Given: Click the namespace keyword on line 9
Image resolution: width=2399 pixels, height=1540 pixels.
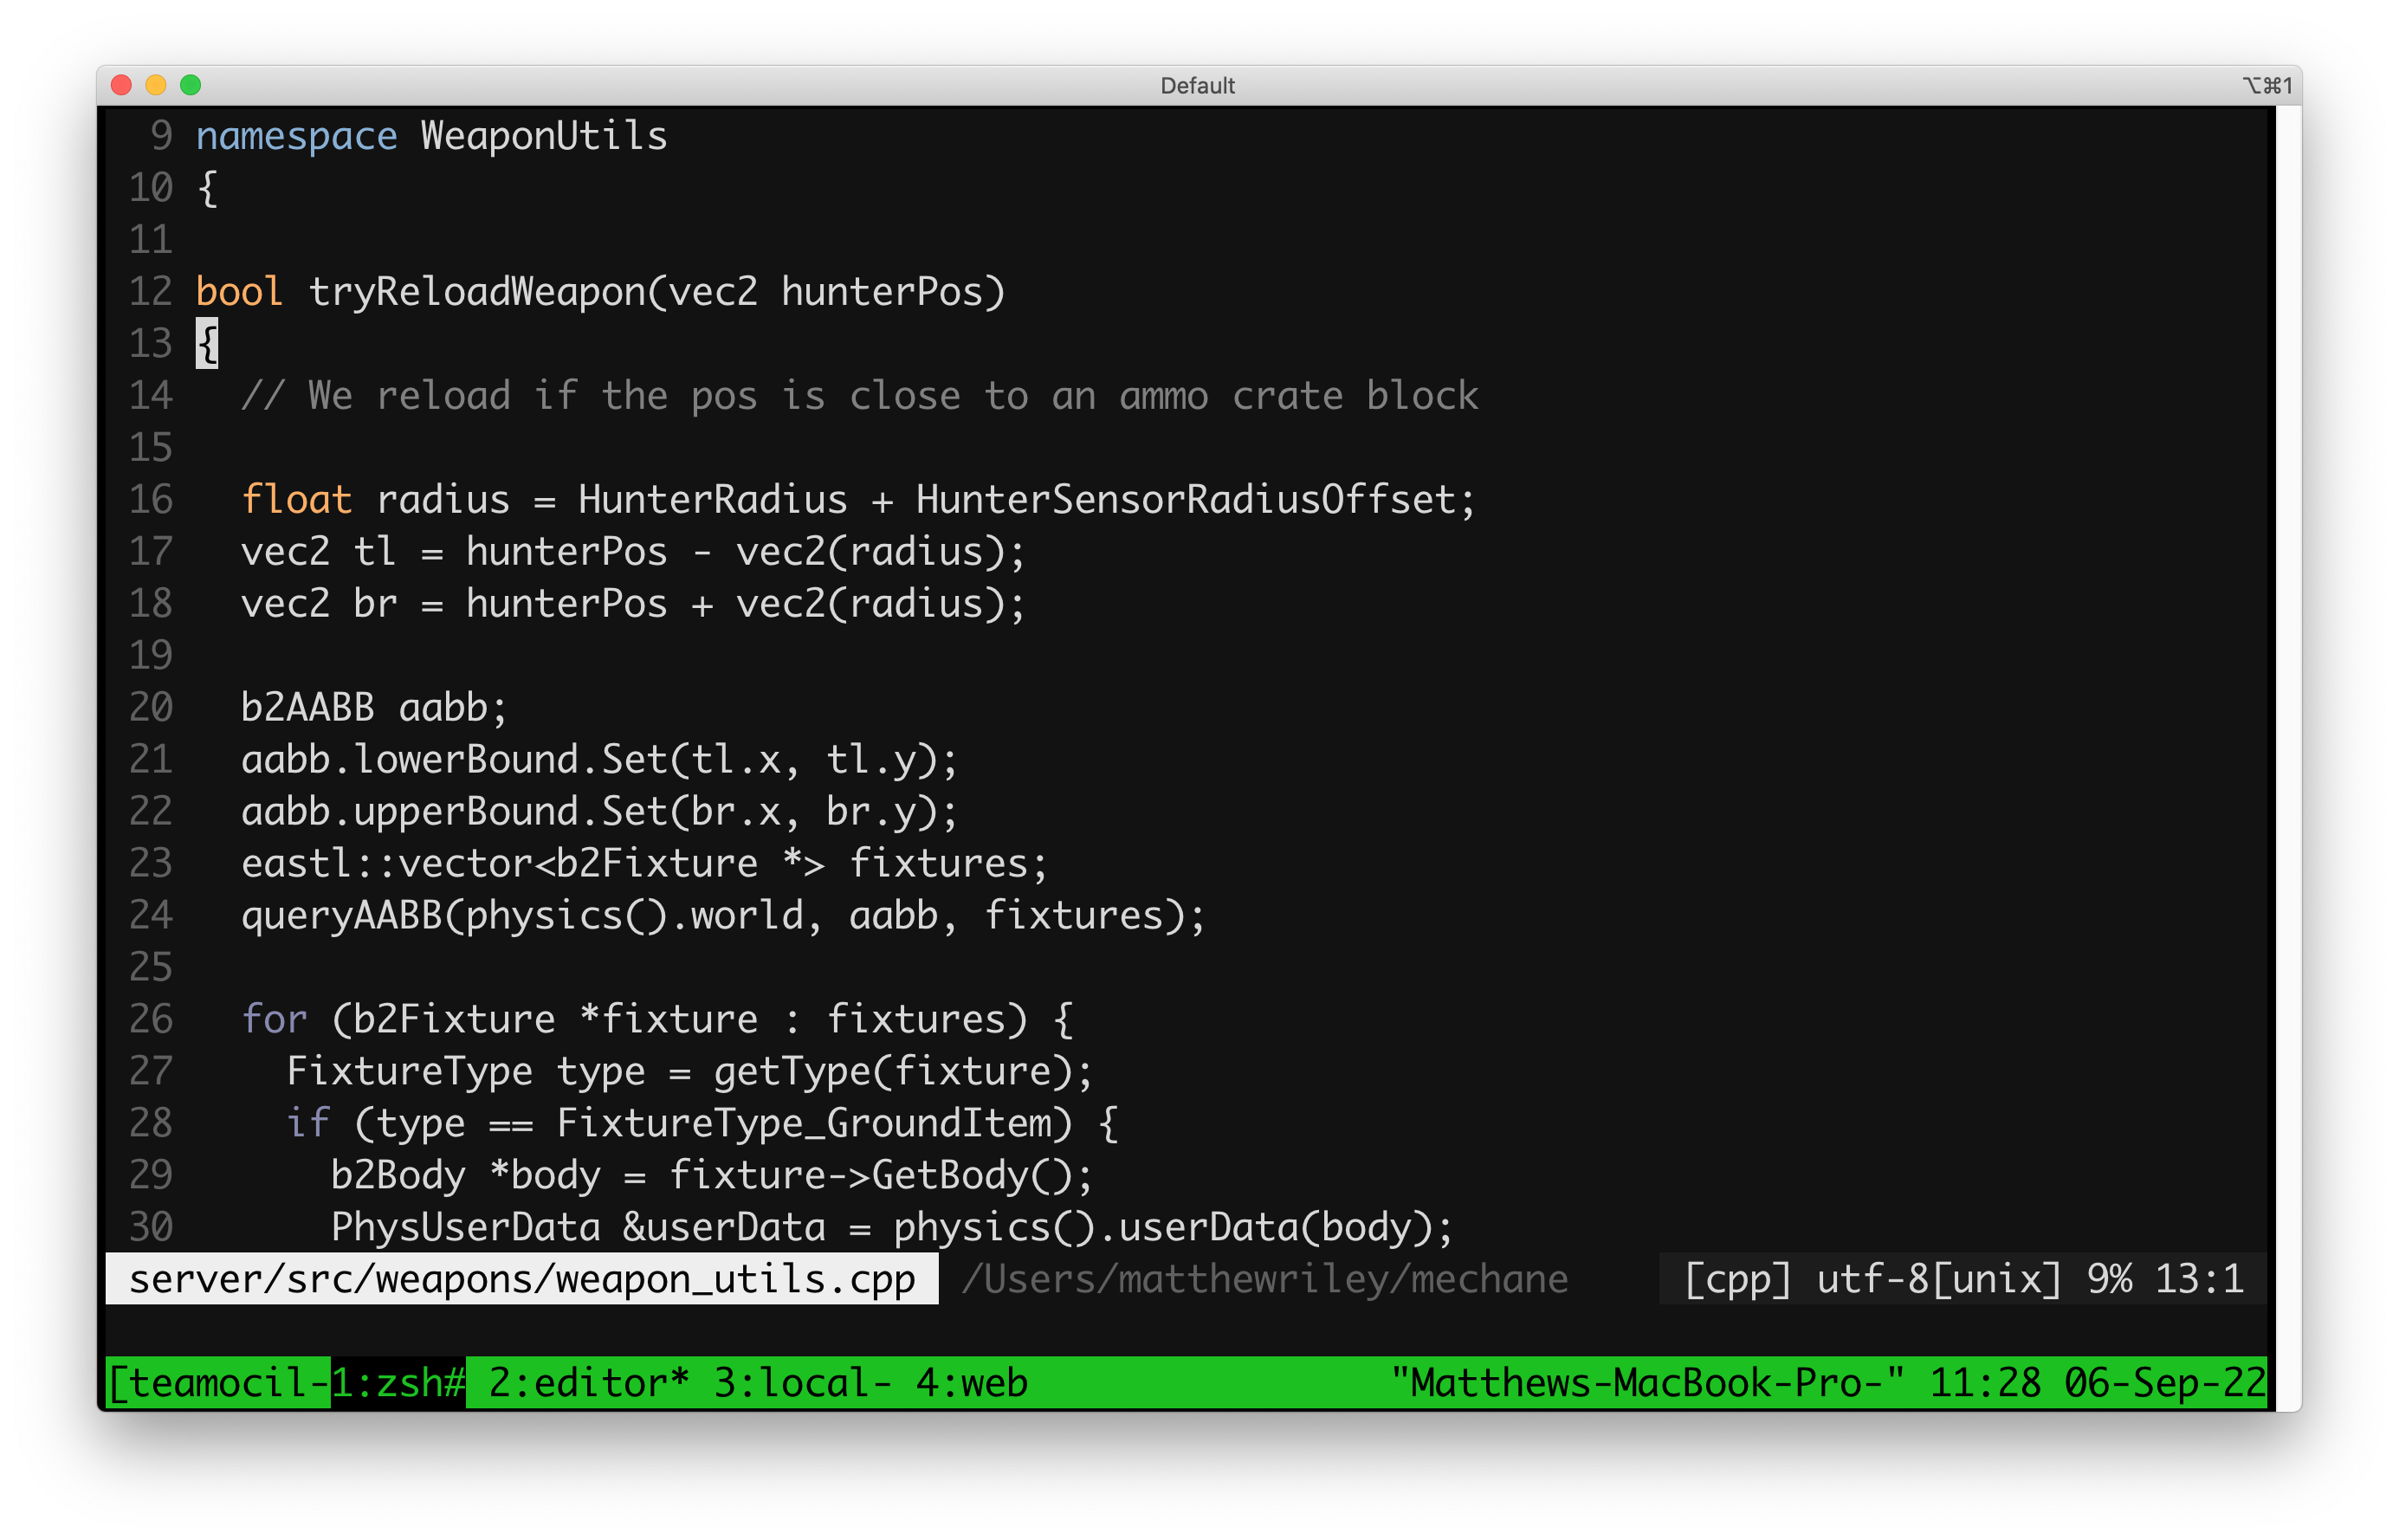Looking at the screenshot, I should 296,136.
